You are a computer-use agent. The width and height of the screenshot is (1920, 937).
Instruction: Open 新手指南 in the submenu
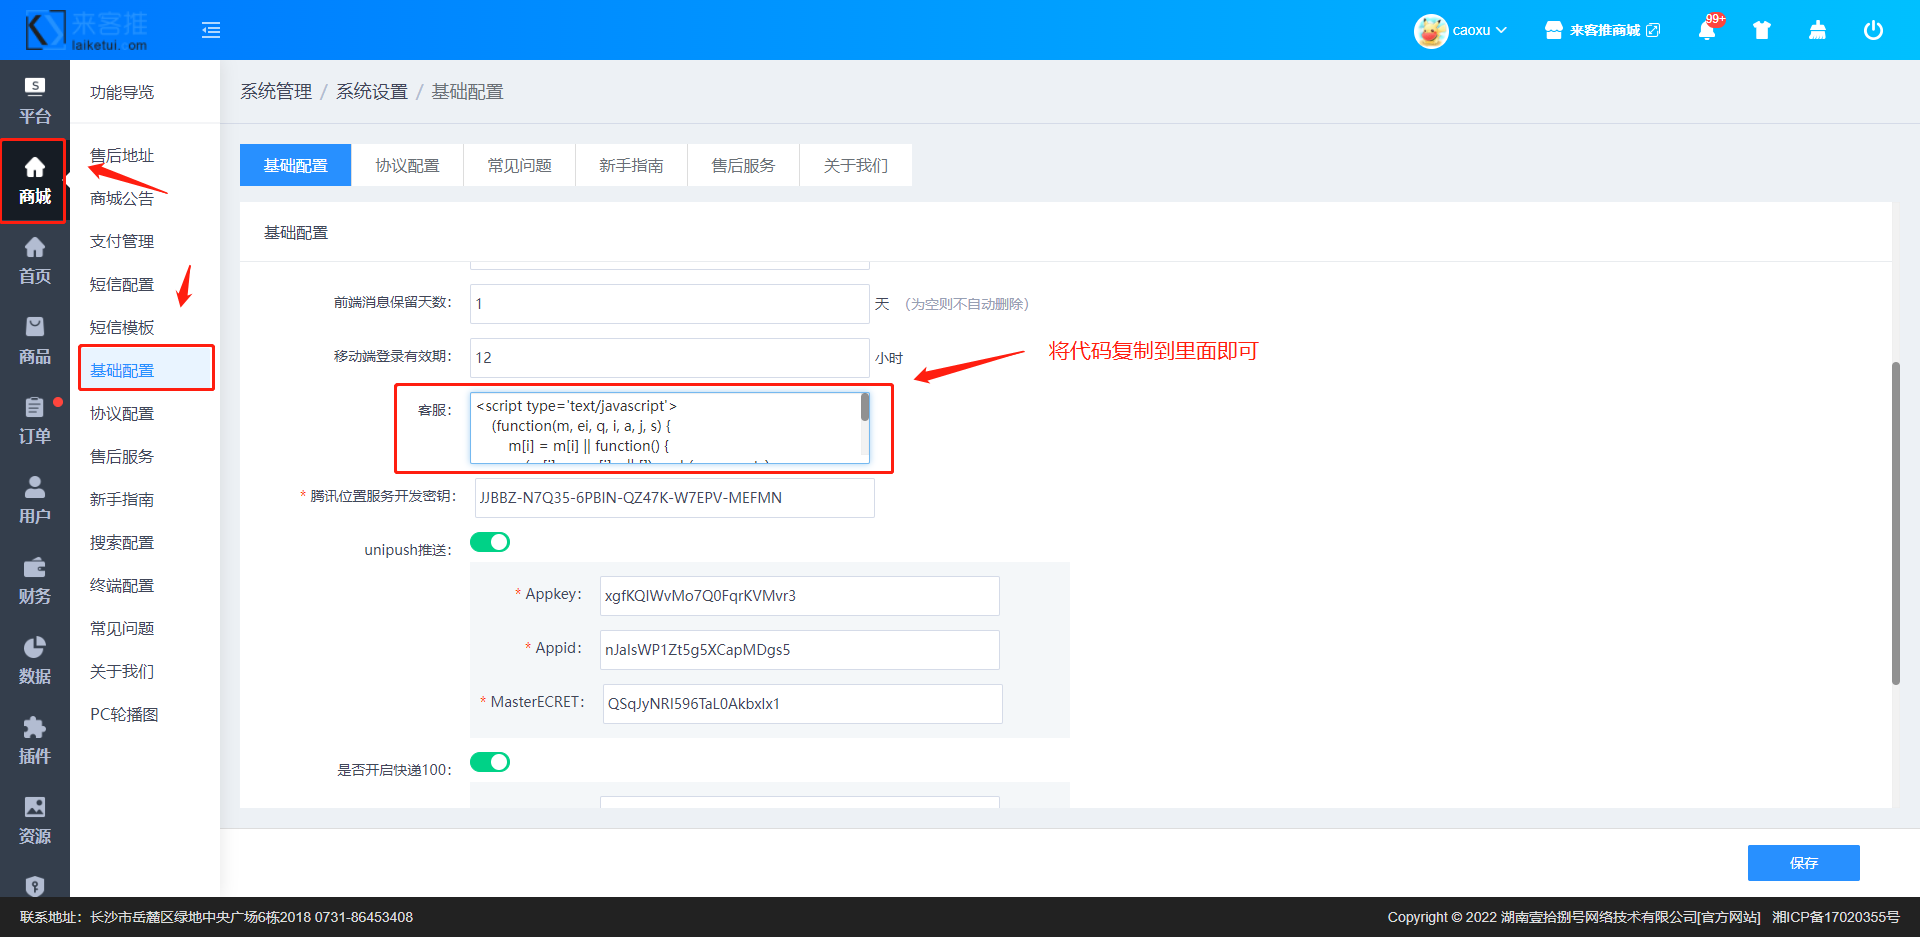tap(122, 499)
